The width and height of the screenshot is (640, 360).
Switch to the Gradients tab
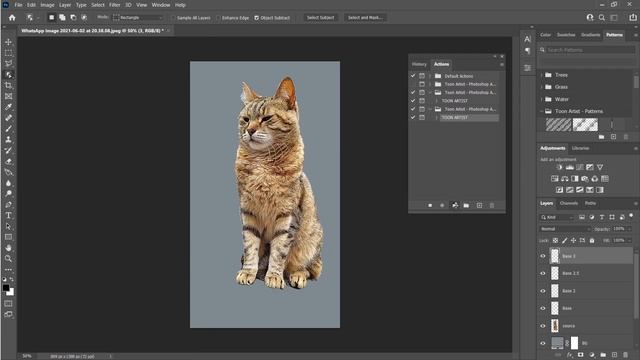coord(591,35)
